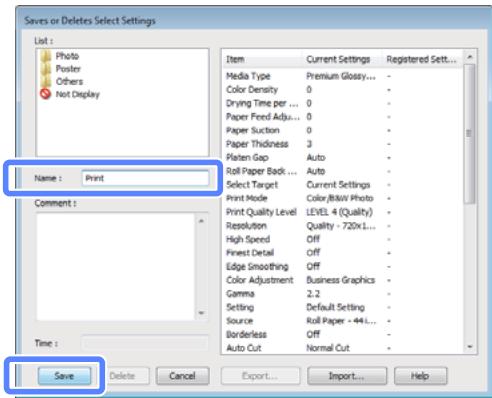Screen dimensions: 492x398
Task: Open the Import... dialog button
Action: click(x=347, y=376)
